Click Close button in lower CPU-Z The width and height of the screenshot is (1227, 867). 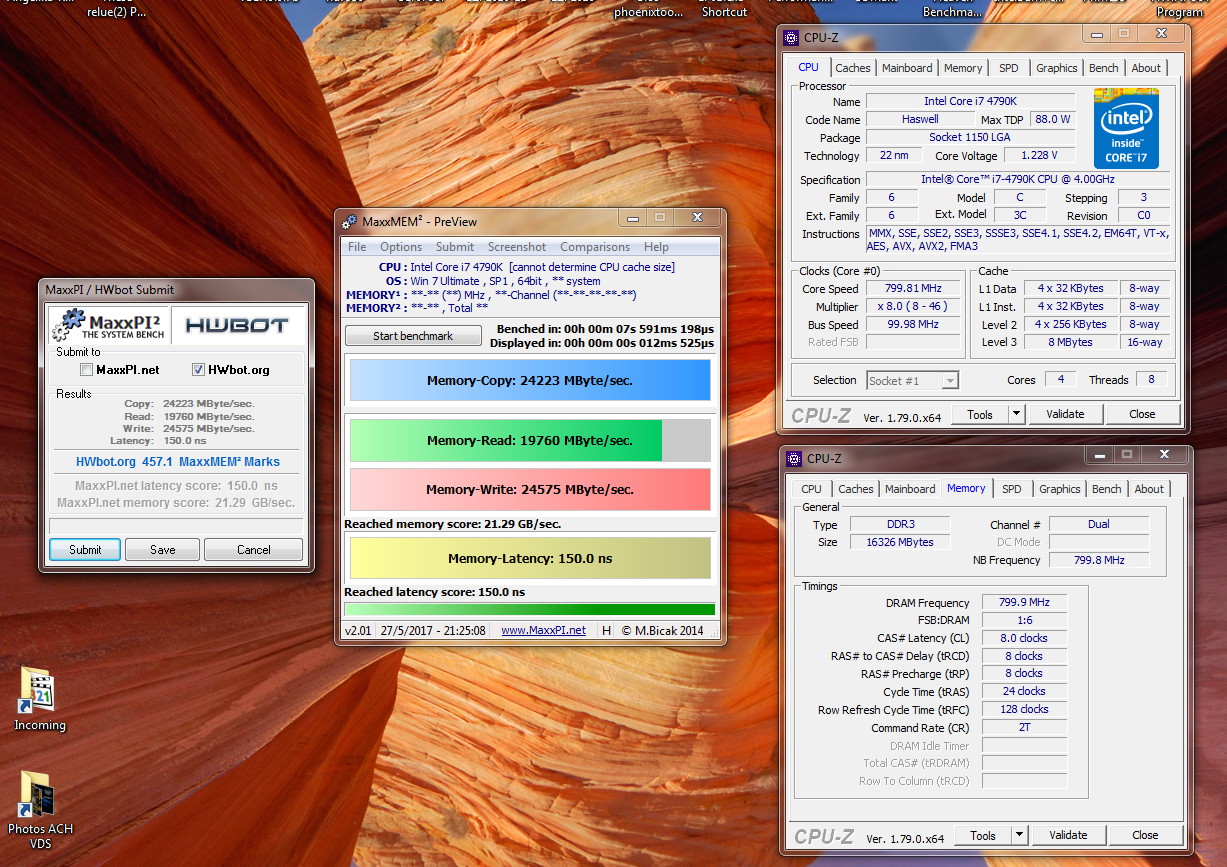[x=1145, y=835]
